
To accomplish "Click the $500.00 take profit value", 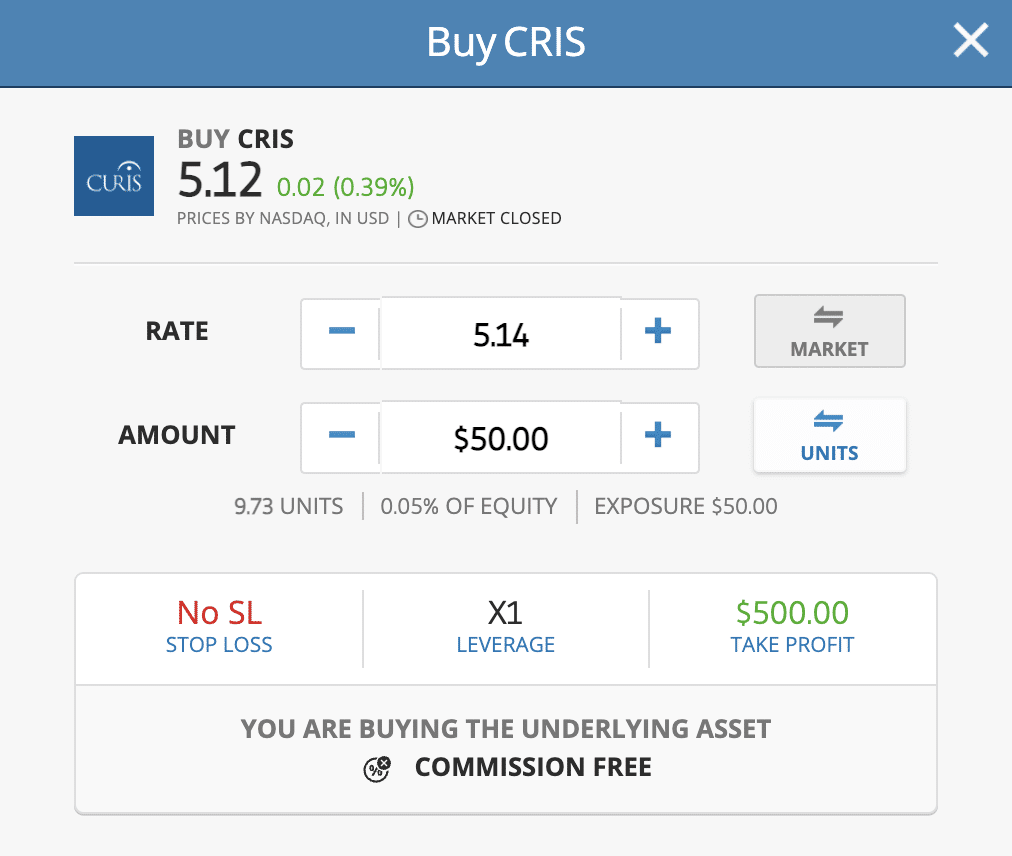I will (x=791, y=612).
